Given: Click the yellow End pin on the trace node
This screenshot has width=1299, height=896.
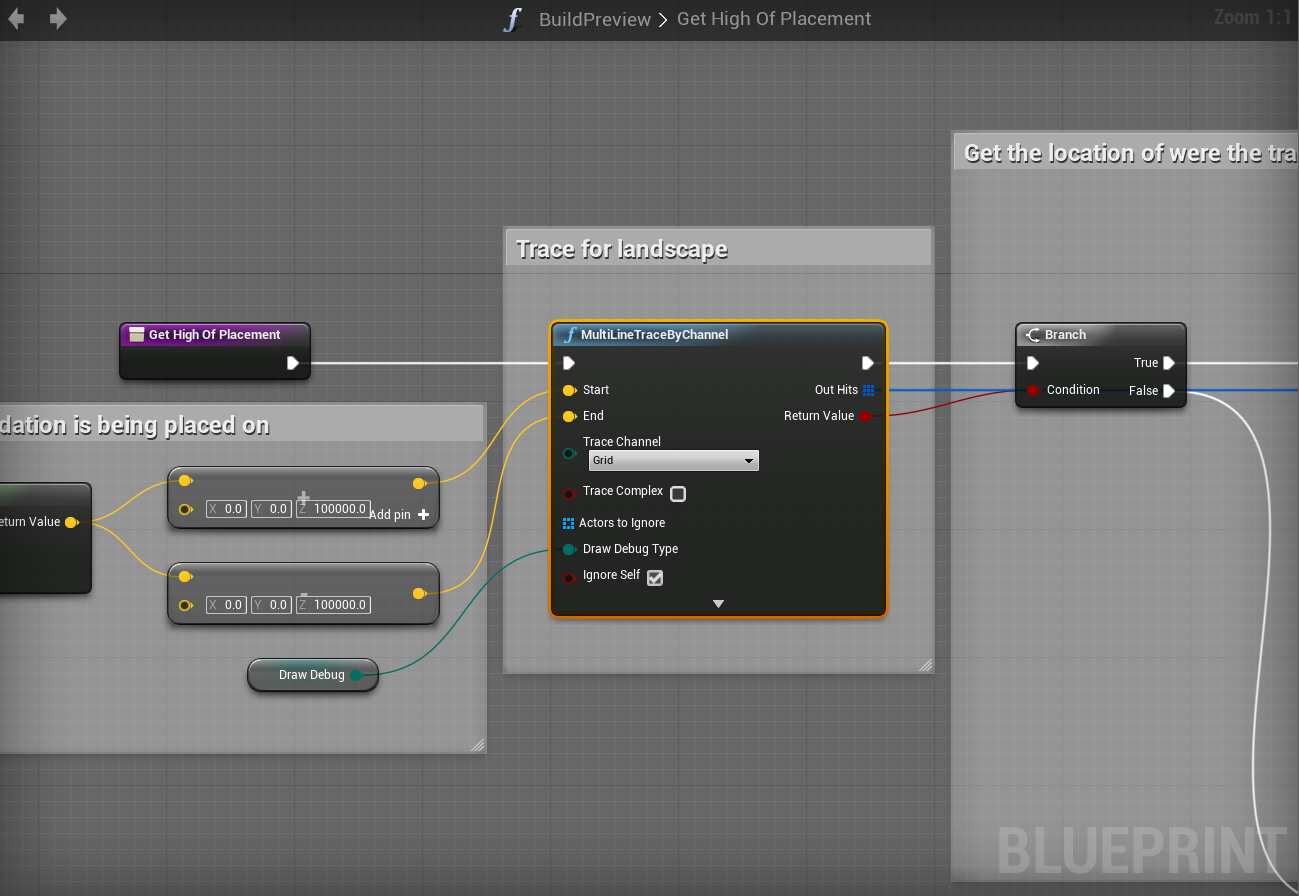Looking at the screenshot, I should (569, 416).
